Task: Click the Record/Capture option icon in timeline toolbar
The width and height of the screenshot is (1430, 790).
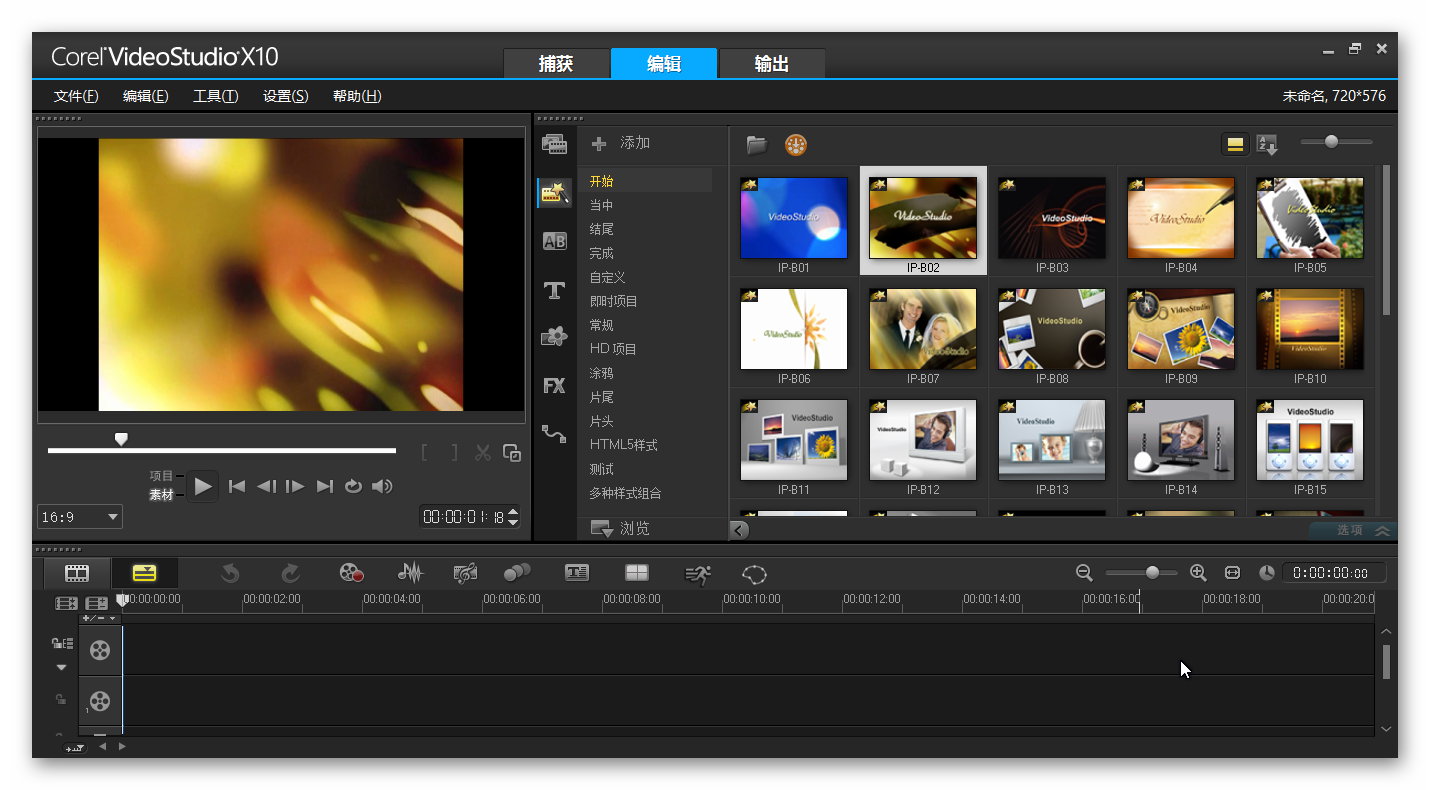Action: click(350, 573)
